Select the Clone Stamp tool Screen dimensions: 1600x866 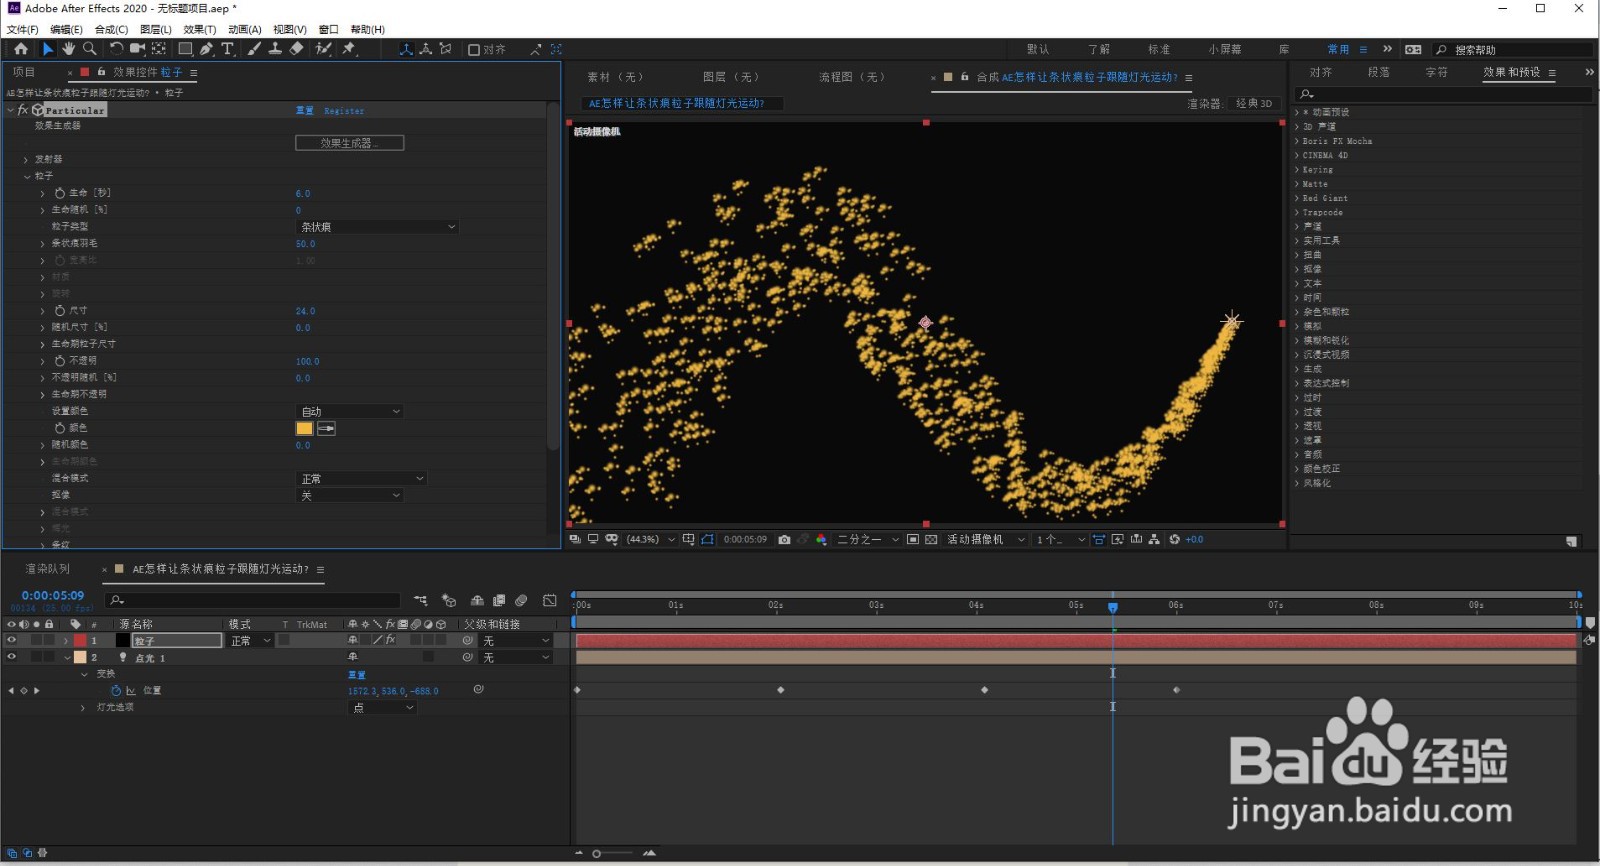coord(275,48)
